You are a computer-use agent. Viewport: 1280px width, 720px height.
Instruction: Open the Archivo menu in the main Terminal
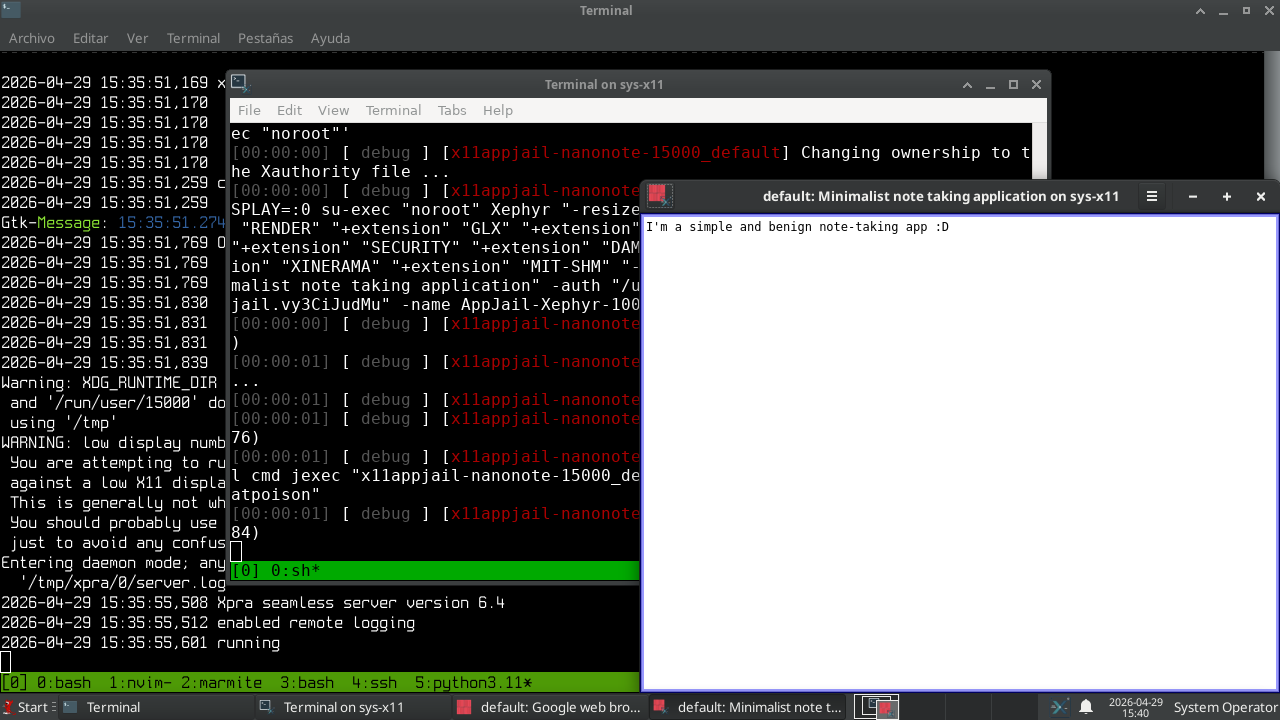[32, 38]
